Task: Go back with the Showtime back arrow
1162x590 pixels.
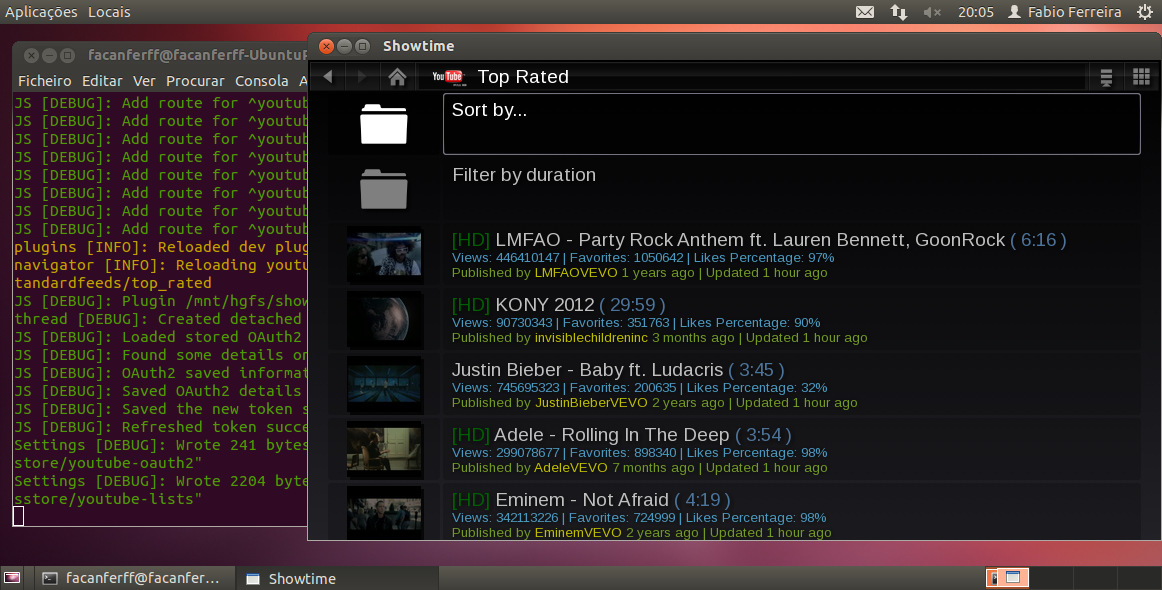Action: tap(328, 76)
